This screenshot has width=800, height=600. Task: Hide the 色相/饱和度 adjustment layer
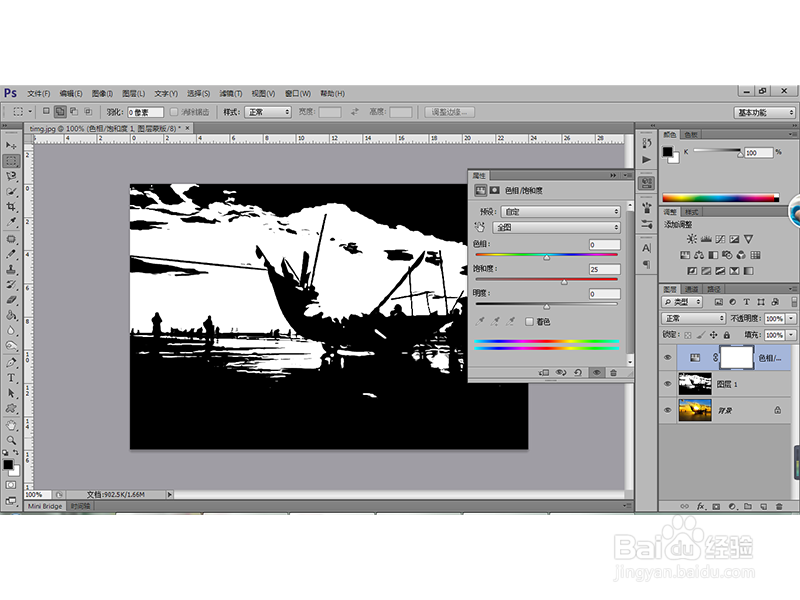pyautogui.click(x=667, y=358)
